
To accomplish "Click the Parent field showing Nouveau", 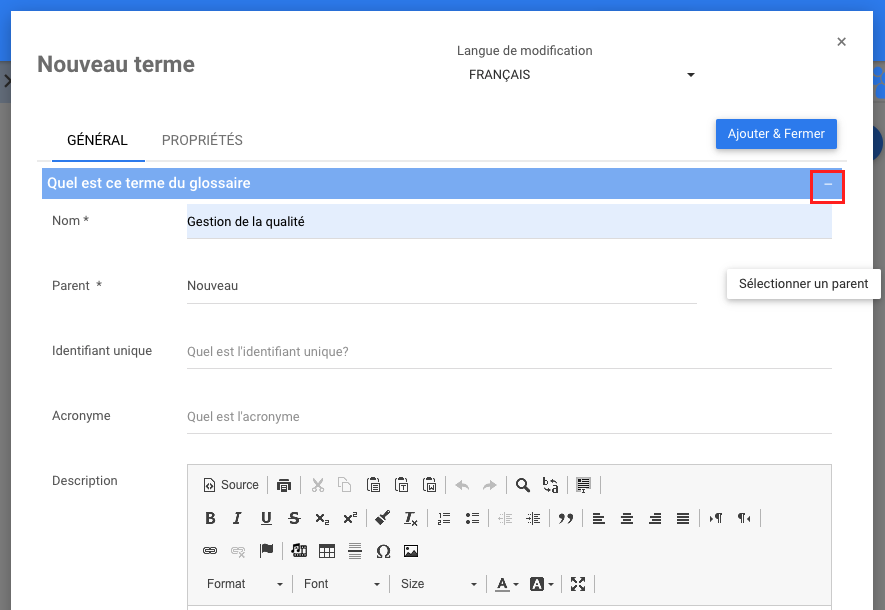I will pos(441,286).
